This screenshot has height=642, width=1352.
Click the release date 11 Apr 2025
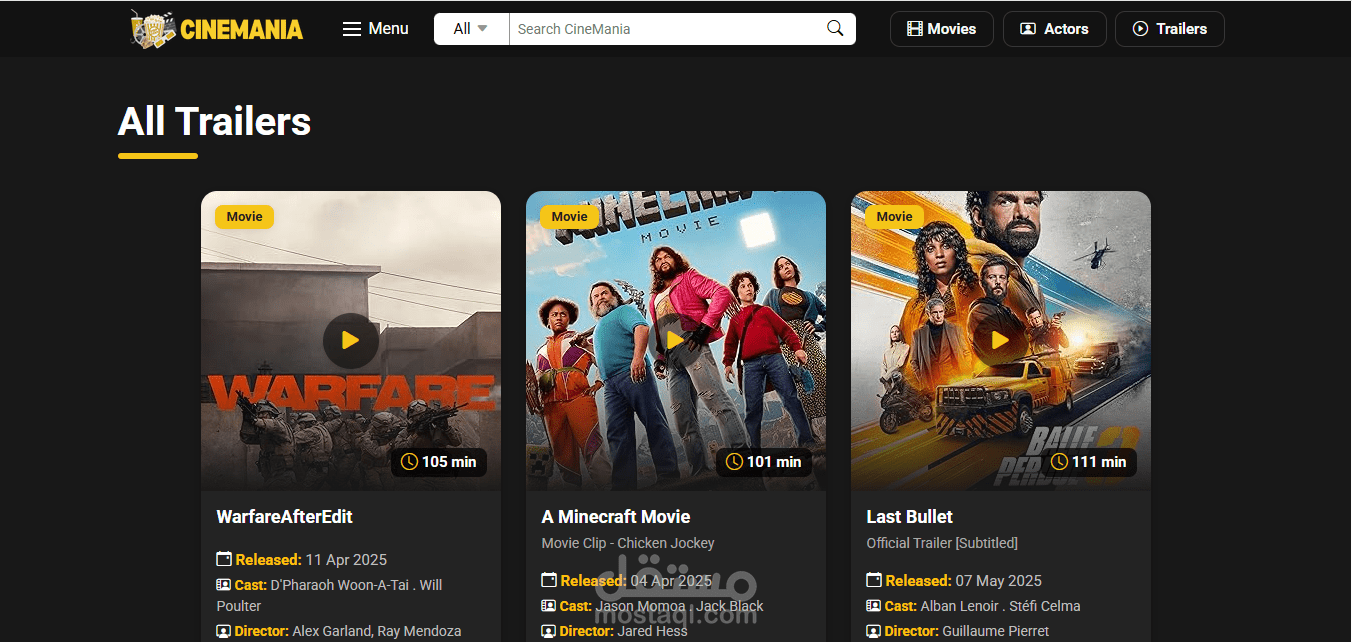coord(346,560)
